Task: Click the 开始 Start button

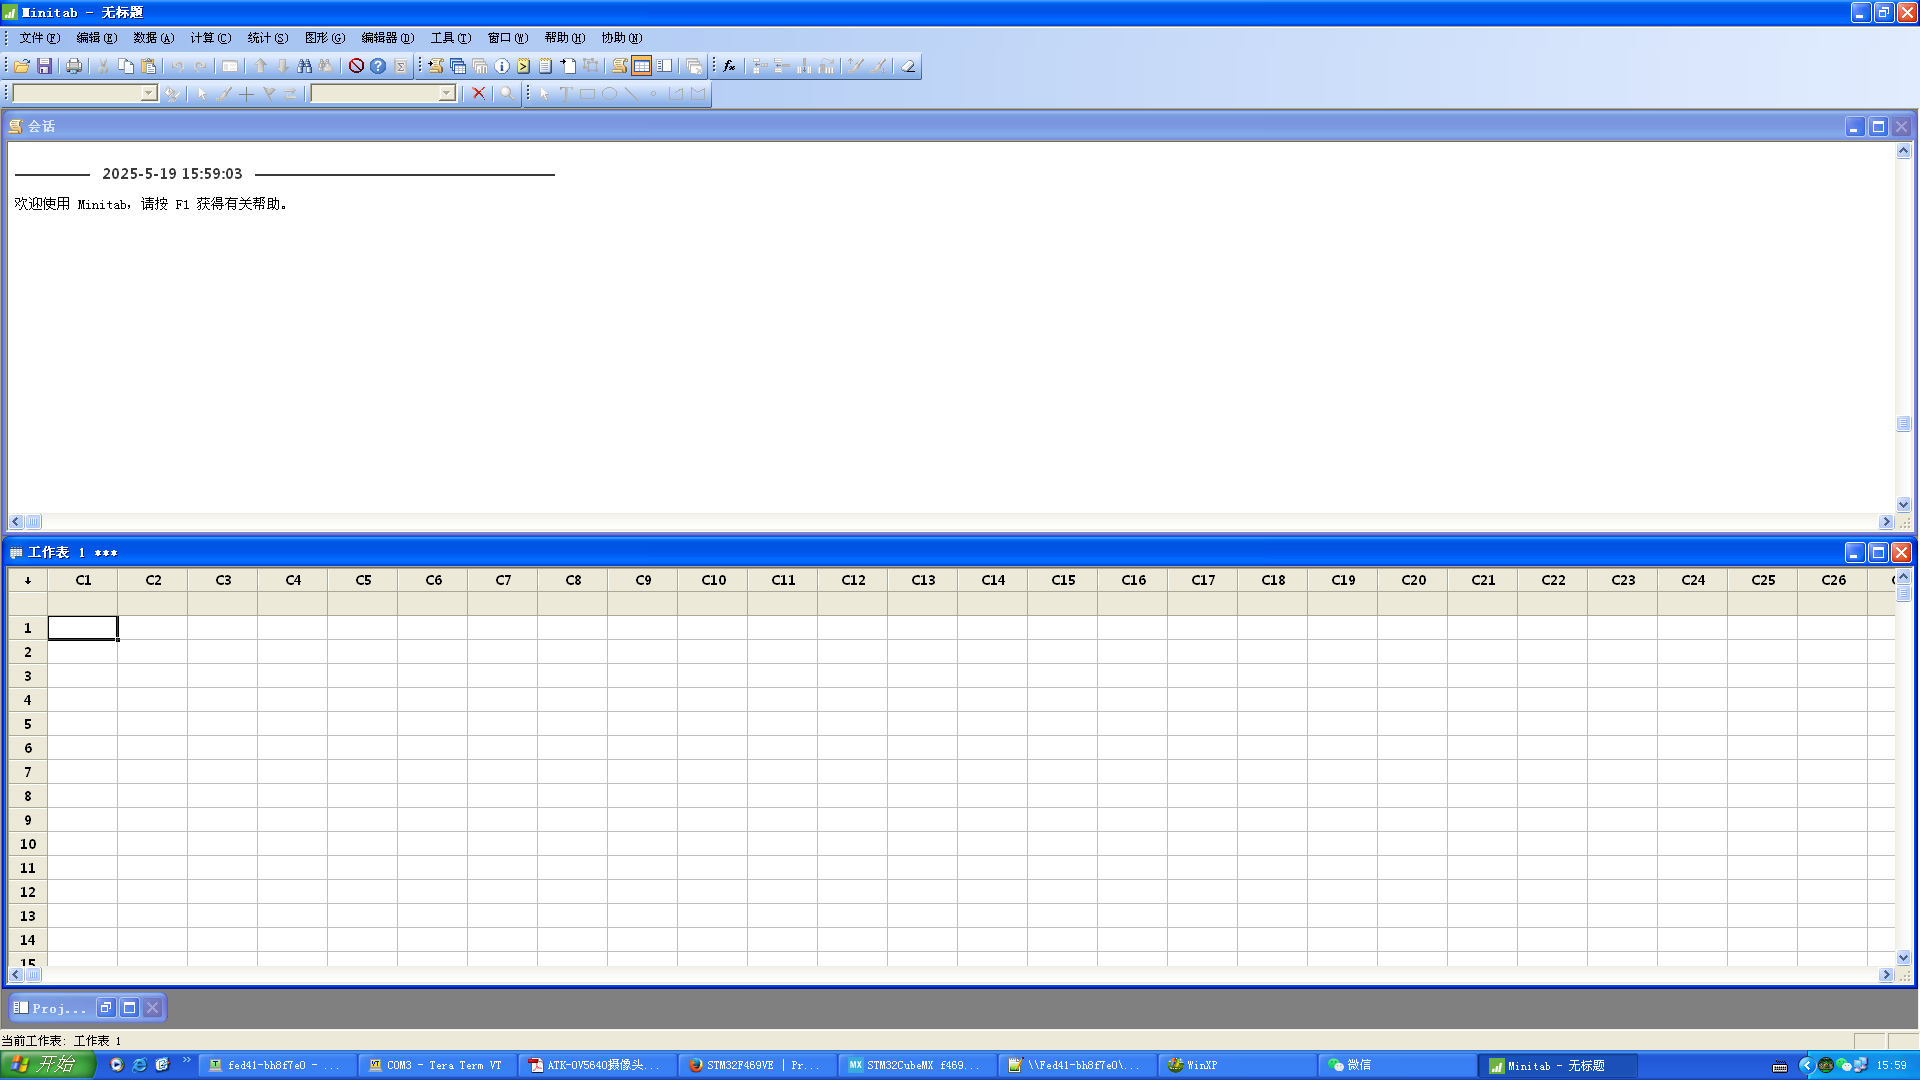Action: click(47, 1065)
